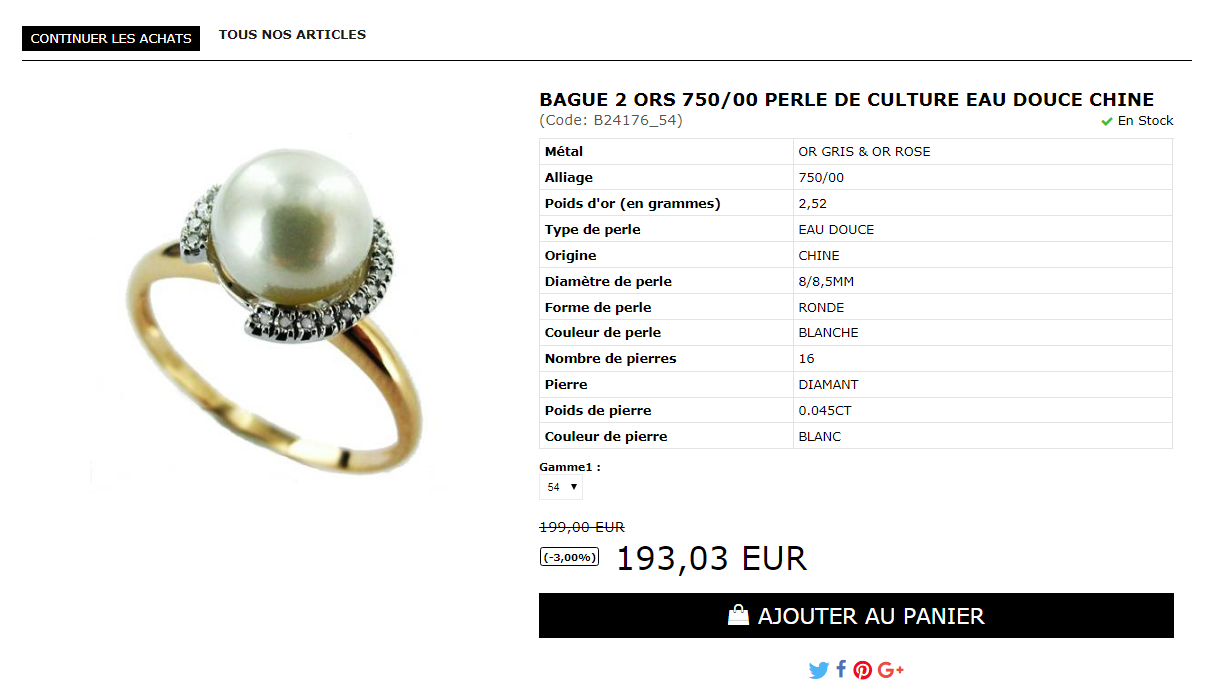Click the shopping bag icon in cart button
1228x694 pixels.
click(738, 615)
